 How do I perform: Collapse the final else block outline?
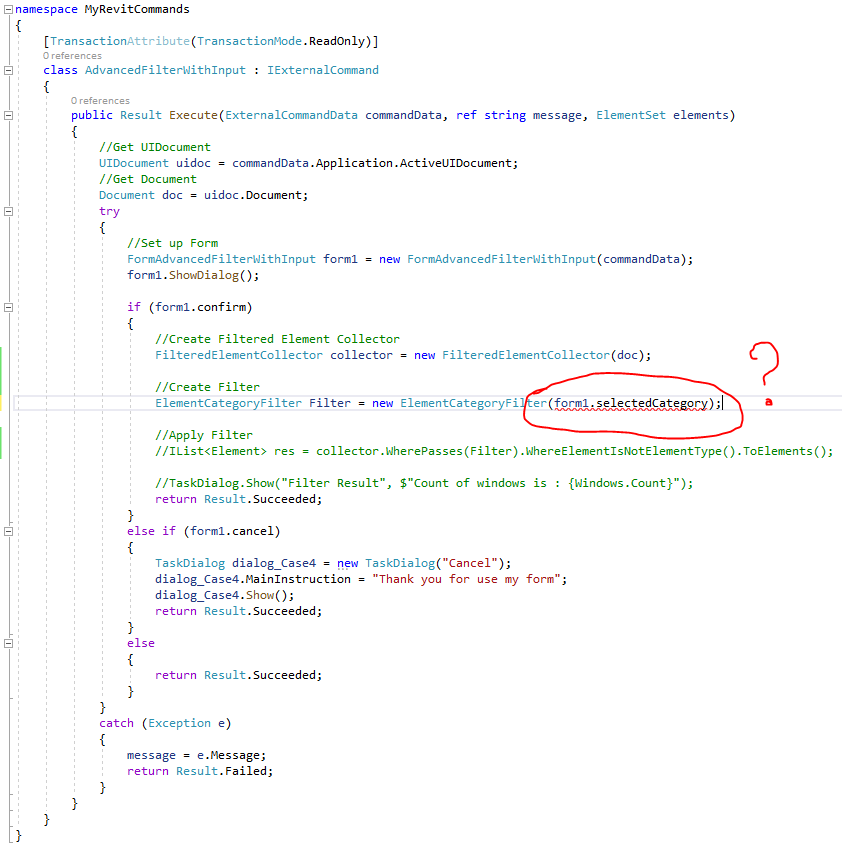click(x=8, y=643)
